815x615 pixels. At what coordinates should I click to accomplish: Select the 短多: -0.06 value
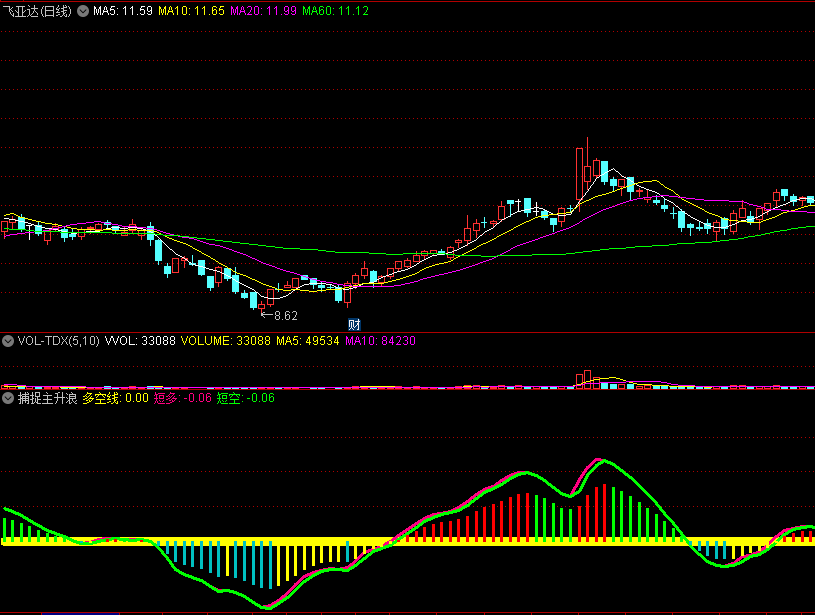(x=182, y=399)
